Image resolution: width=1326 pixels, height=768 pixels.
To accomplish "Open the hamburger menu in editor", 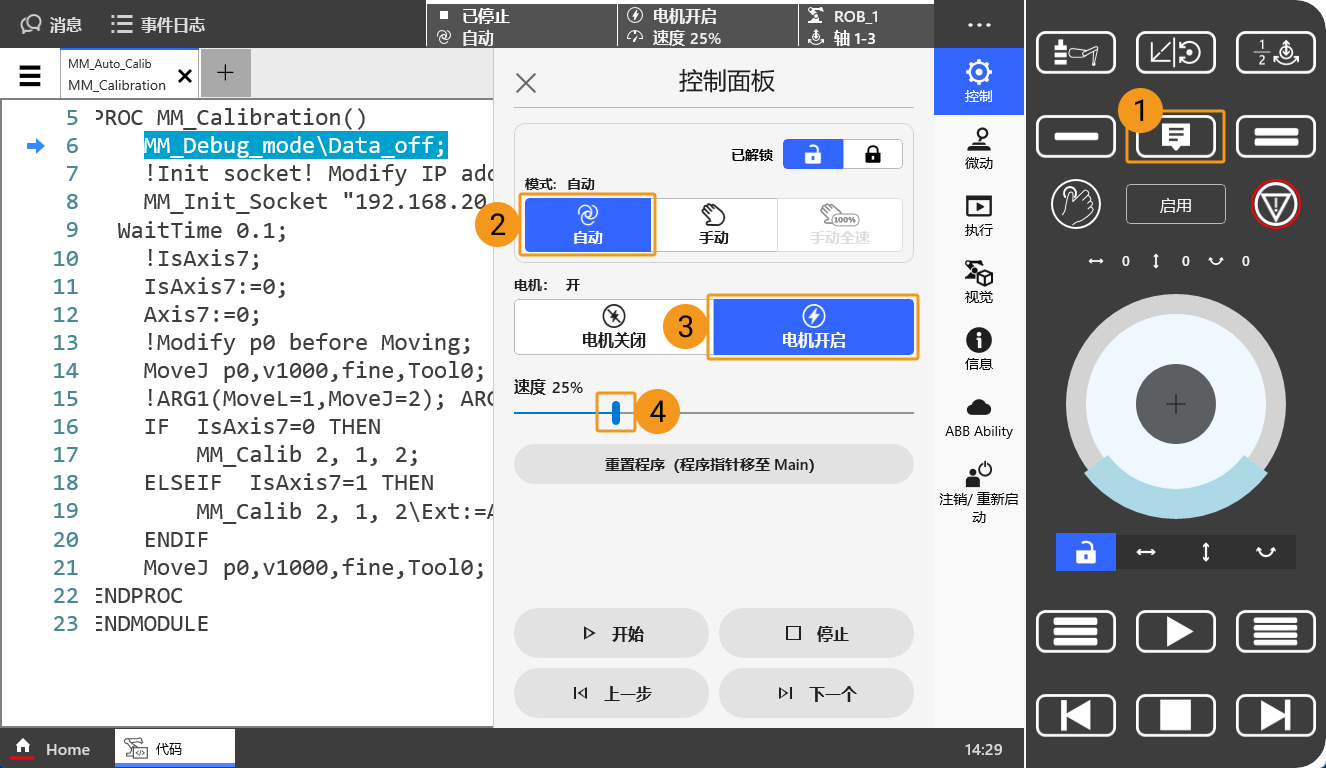I will [30, 76].
